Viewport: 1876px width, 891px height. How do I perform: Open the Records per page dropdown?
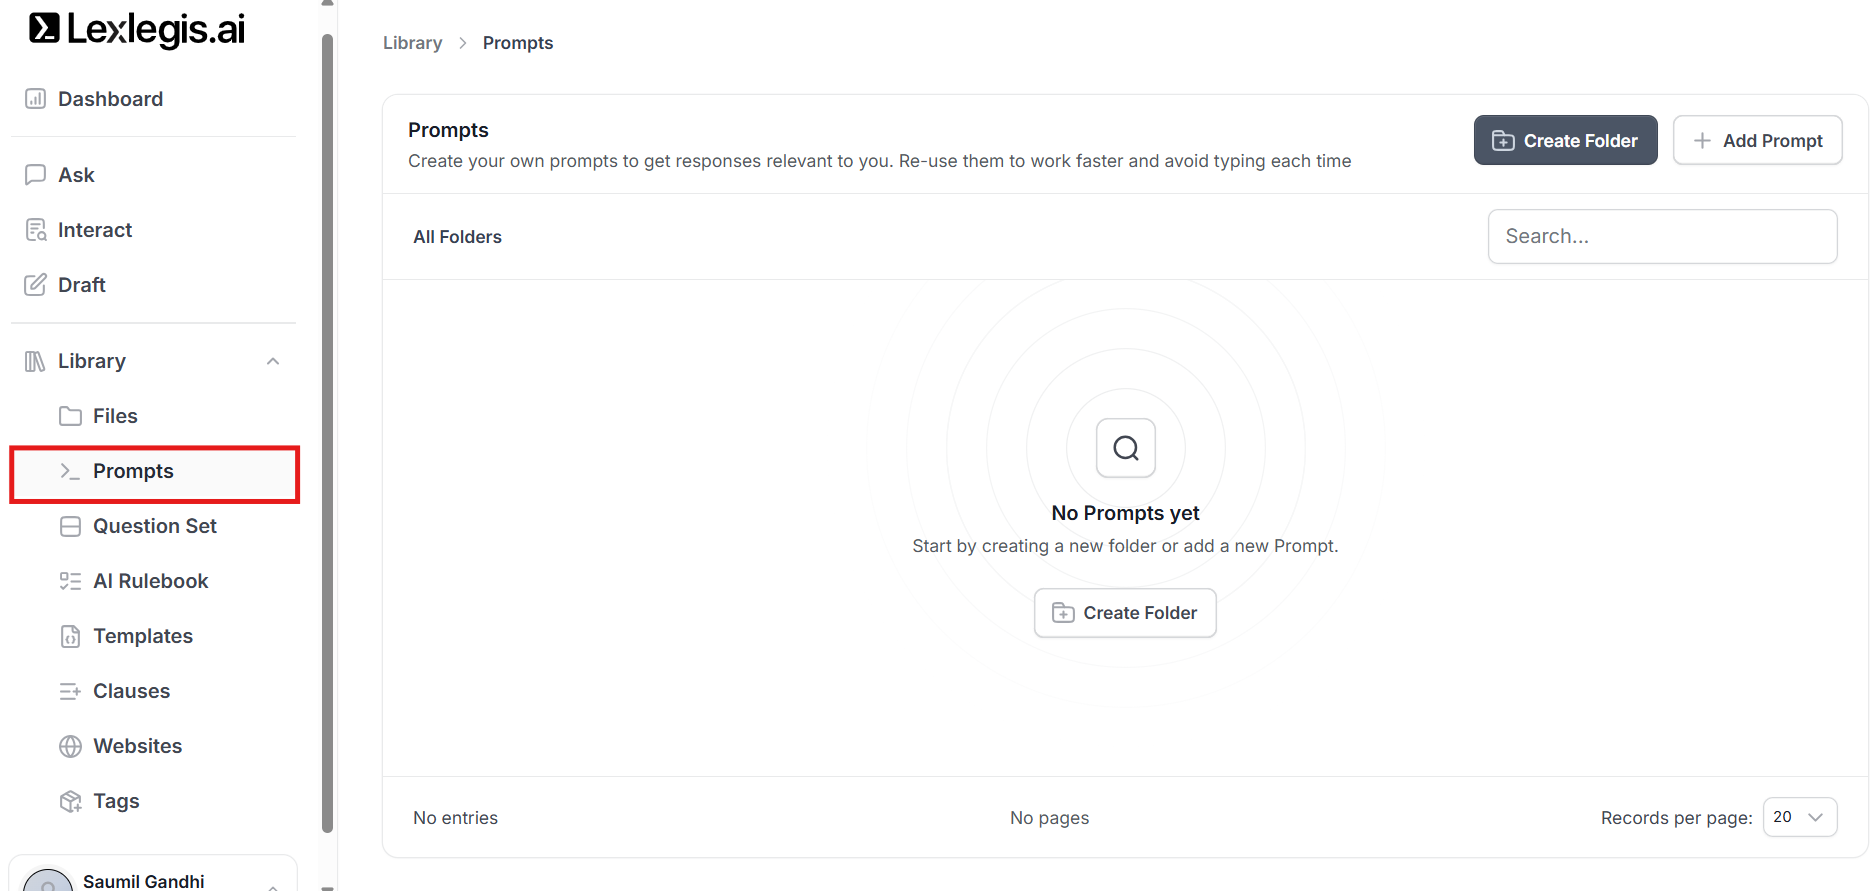point(1799,817)
